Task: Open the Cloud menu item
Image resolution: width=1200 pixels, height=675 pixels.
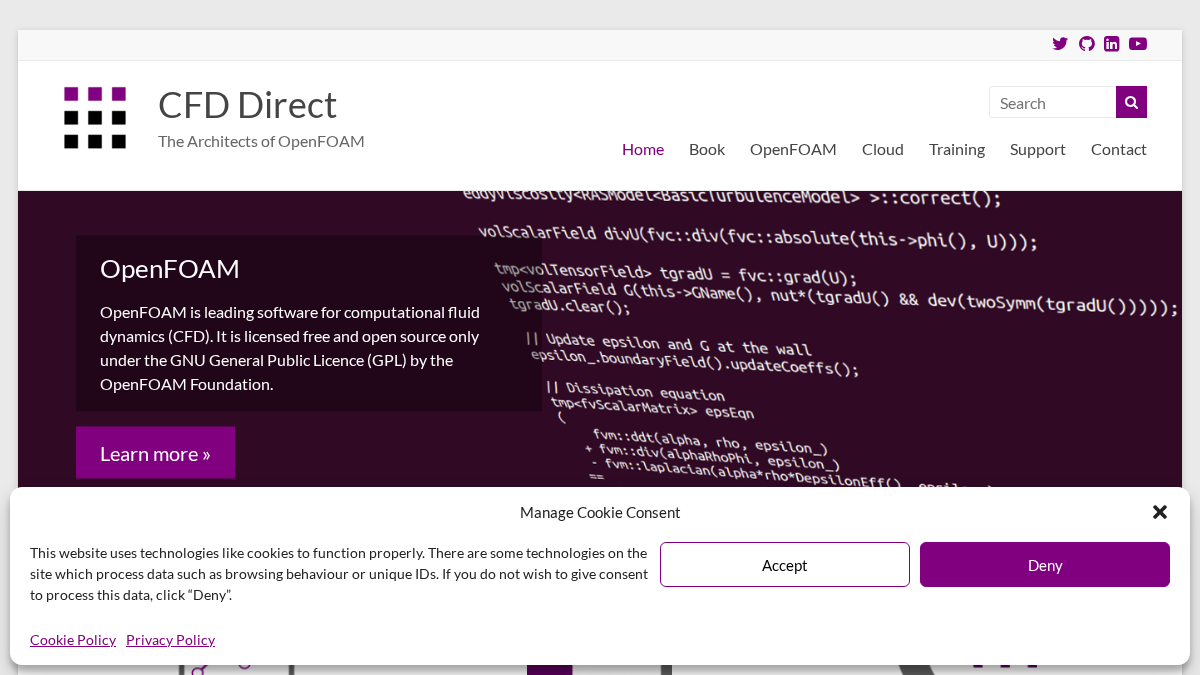Action: tap(883, 149)
